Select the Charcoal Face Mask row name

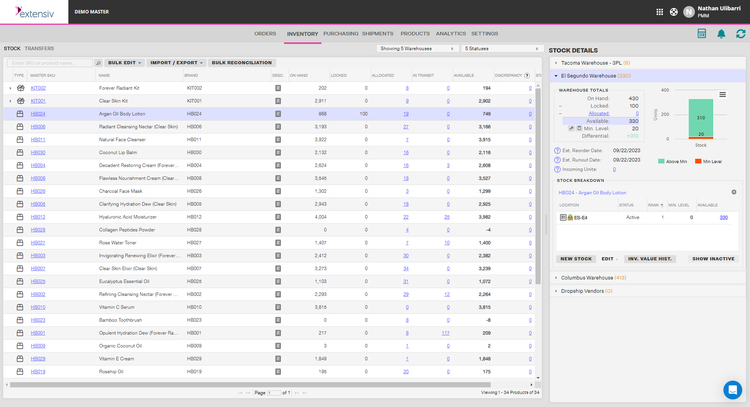[x=121, y=191]
